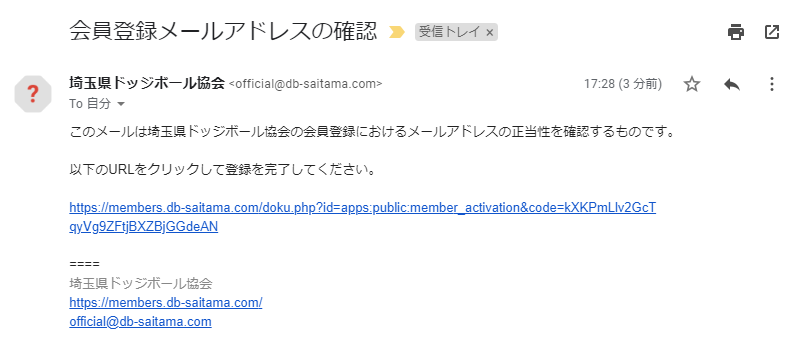Open the three-dot more options menu
The width and height of the screenshot is (792, 361).
(771, 84)
